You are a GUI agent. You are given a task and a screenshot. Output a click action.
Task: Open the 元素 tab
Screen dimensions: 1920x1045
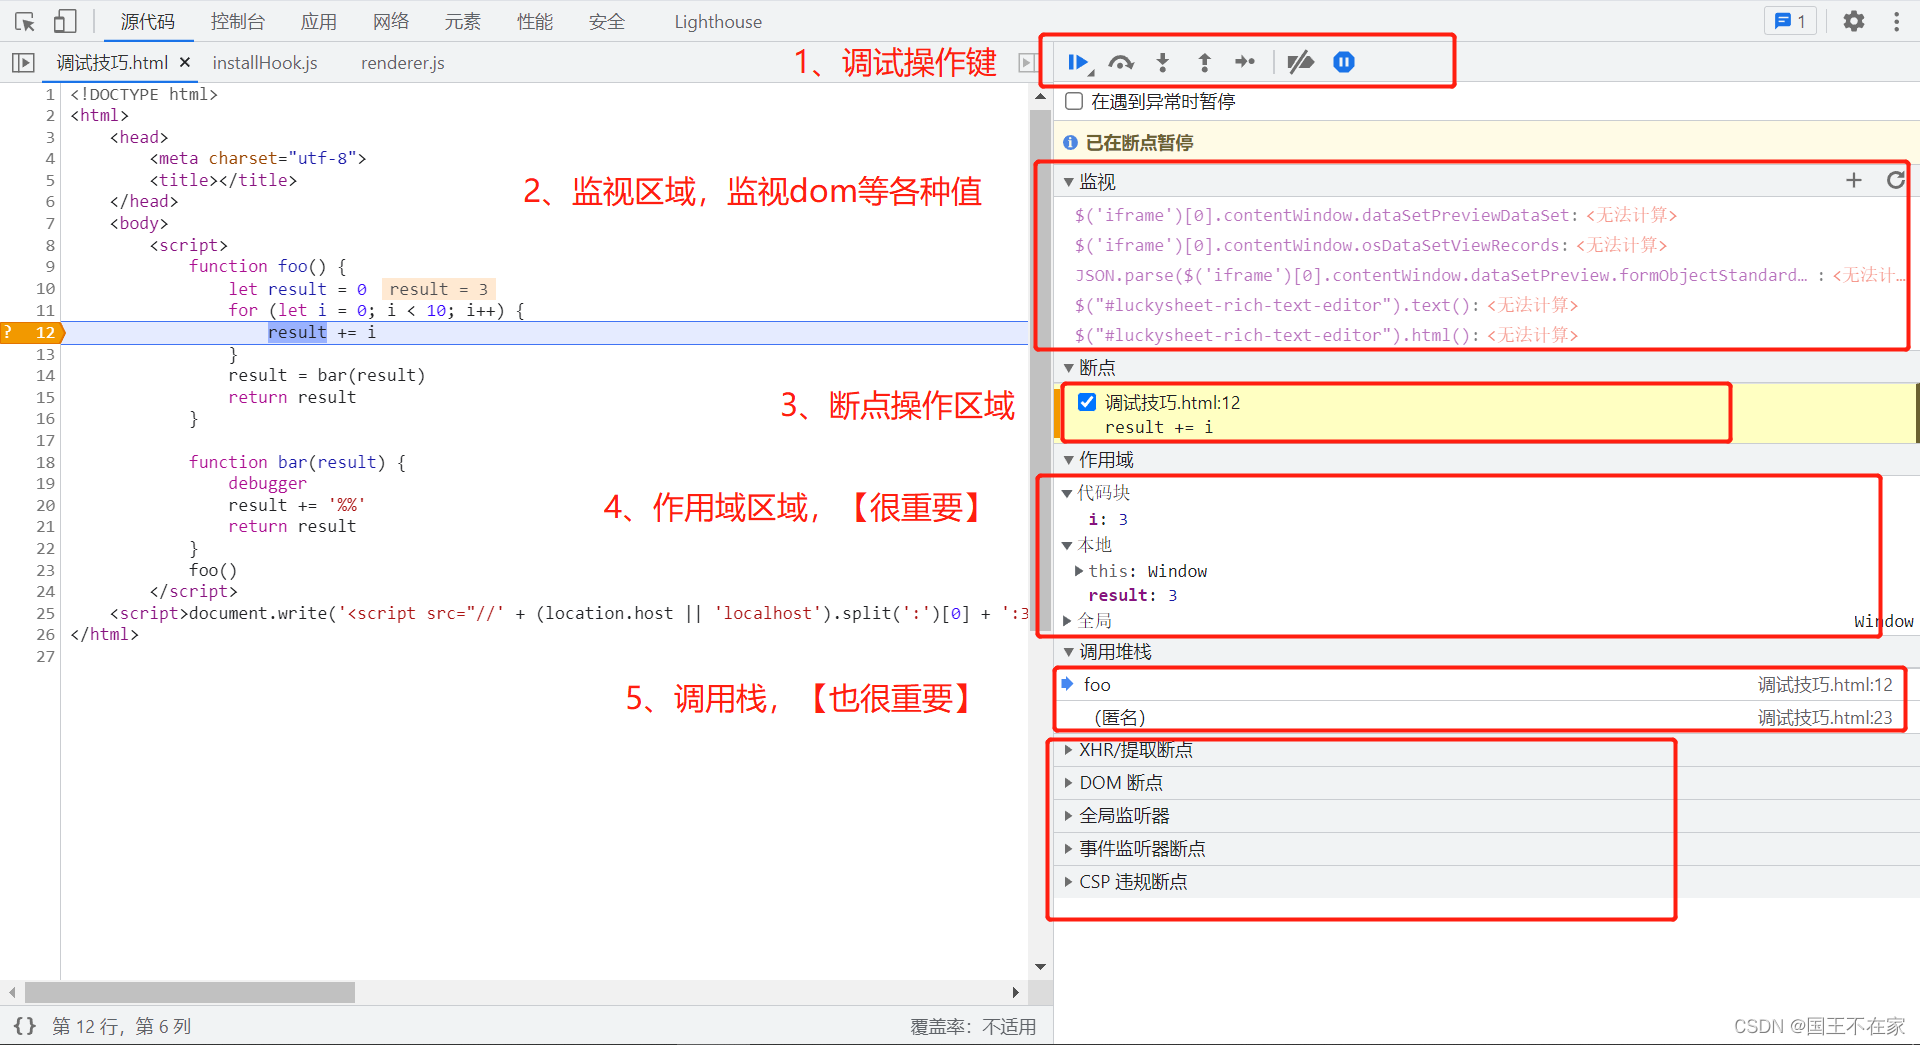click(463, 21)
